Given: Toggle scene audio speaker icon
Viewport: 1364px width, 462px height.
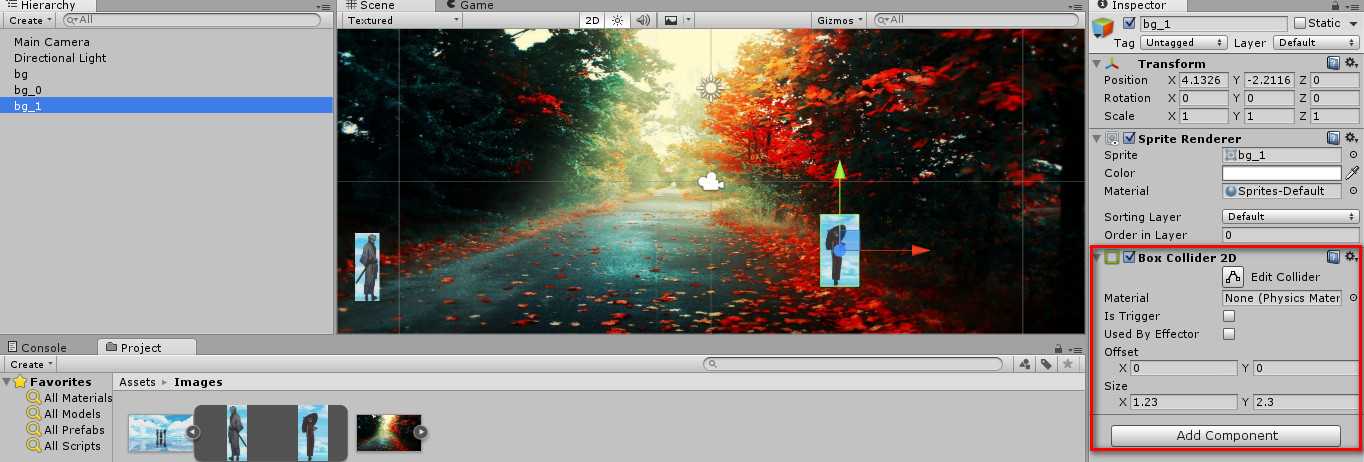Looking at the screenshot, I should pyautogui.click(x=642, y=20).
